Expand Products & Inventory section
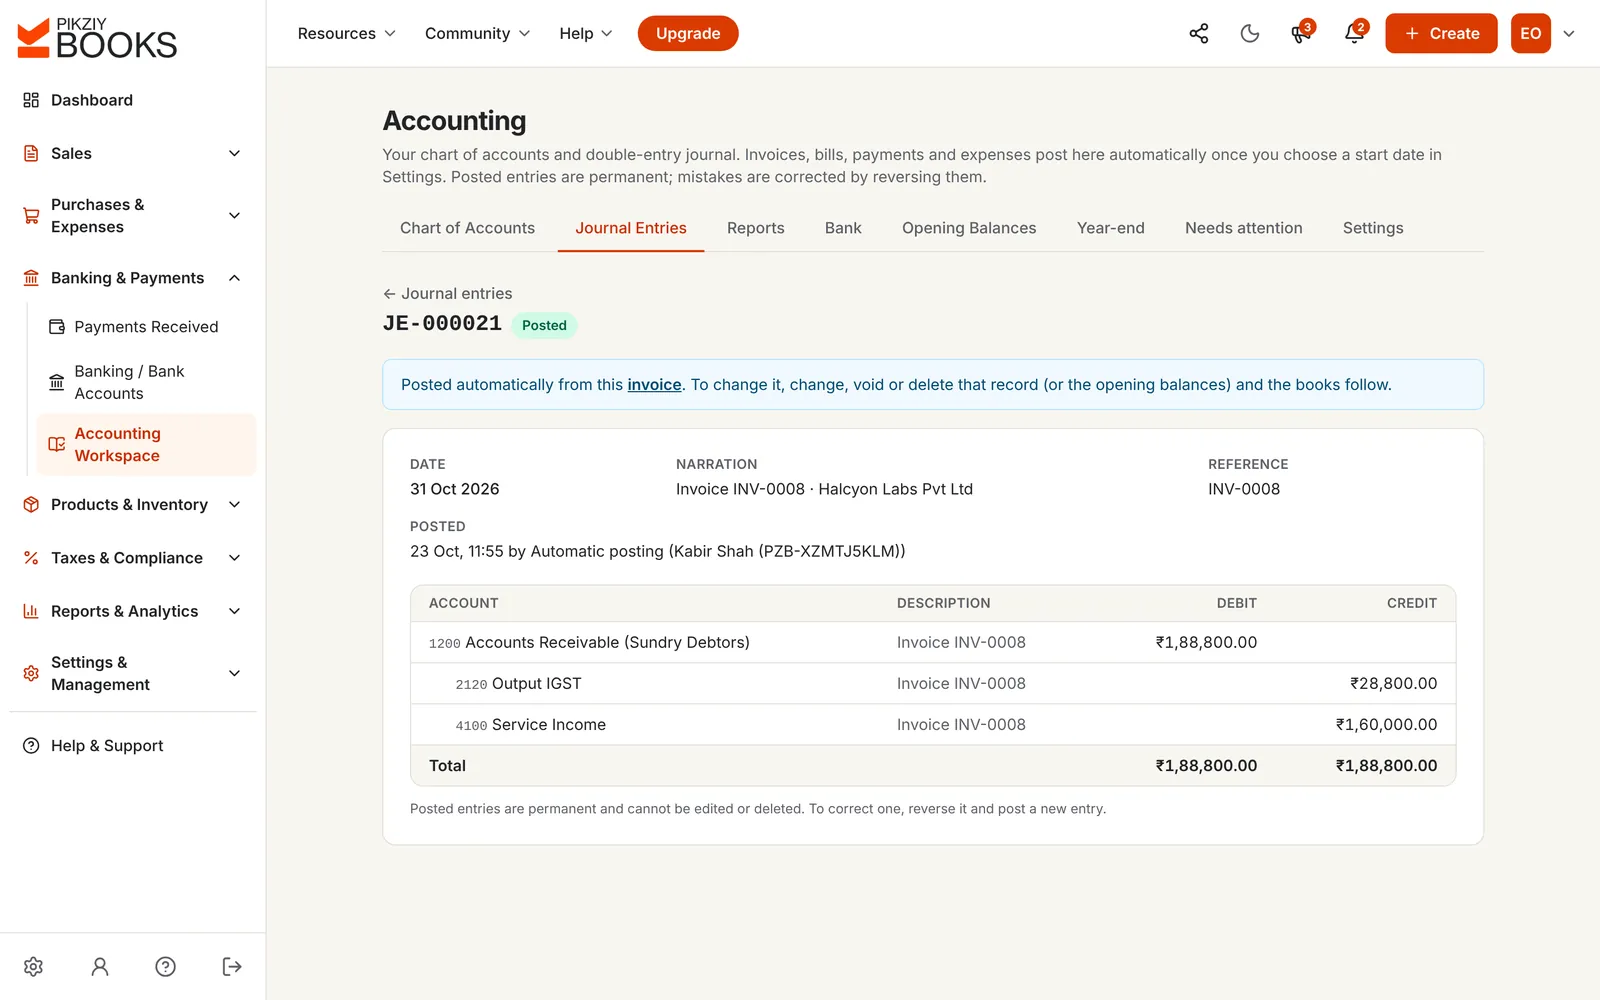The height and width of the screenshot is (1000, 1600). click(x=133, y=505)
